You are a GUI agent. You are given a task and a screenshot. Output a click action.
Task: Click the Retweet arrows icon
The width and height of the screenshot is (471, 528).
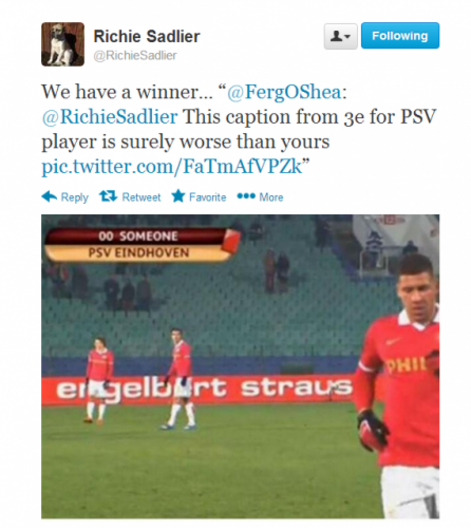pos(108,196)
